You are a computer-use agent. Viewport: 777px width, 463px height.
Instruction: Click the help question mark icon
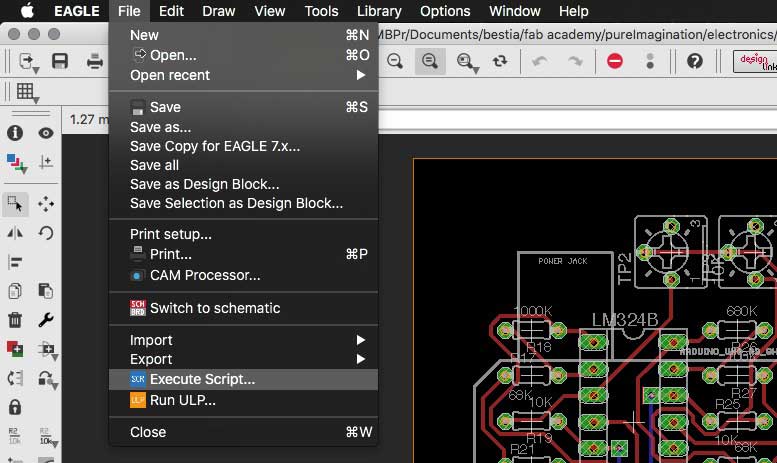695,61
